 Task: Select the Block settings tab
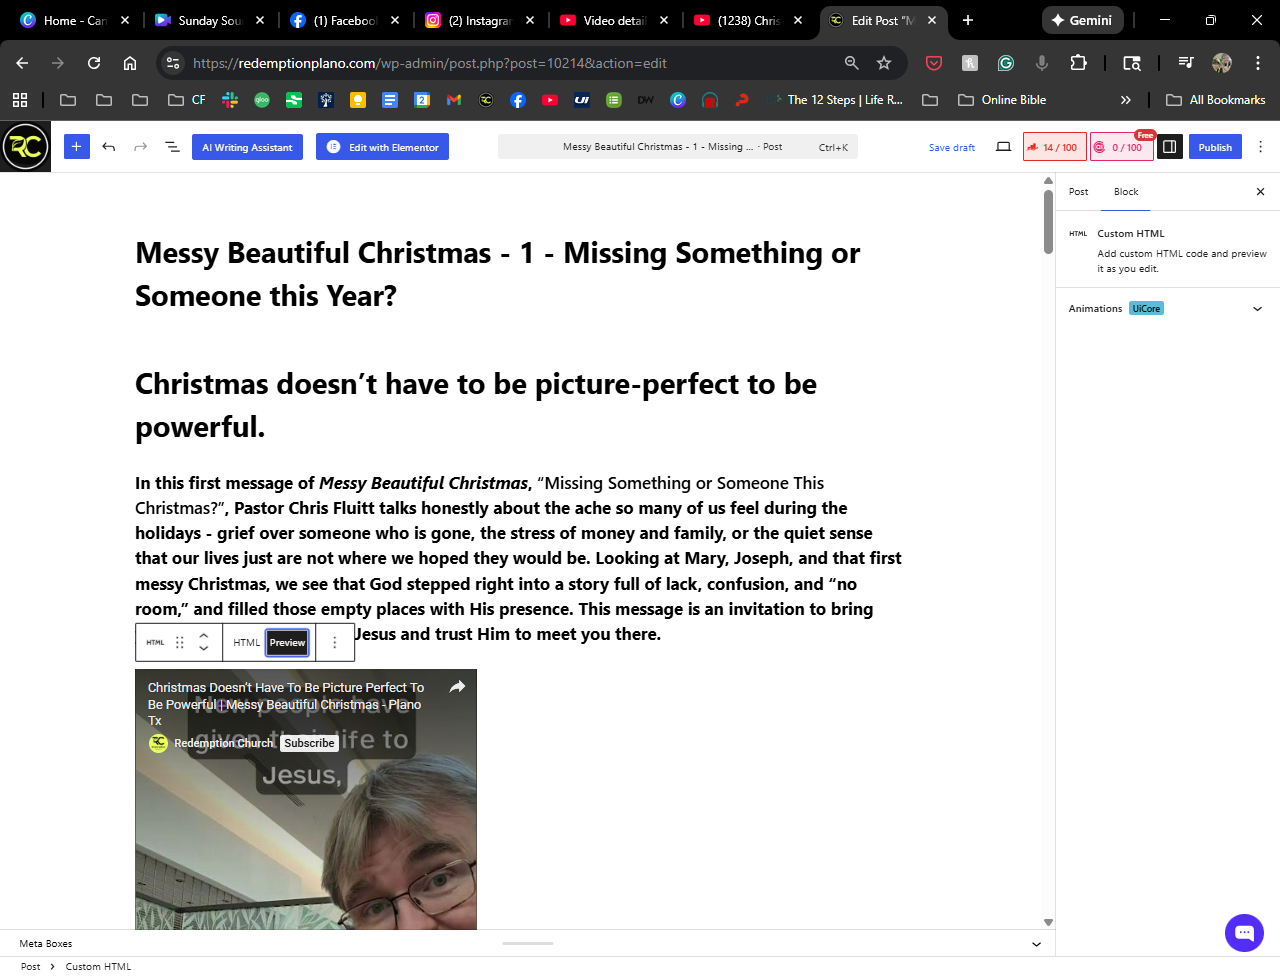pyautogui.click(x=1126, y=192)
